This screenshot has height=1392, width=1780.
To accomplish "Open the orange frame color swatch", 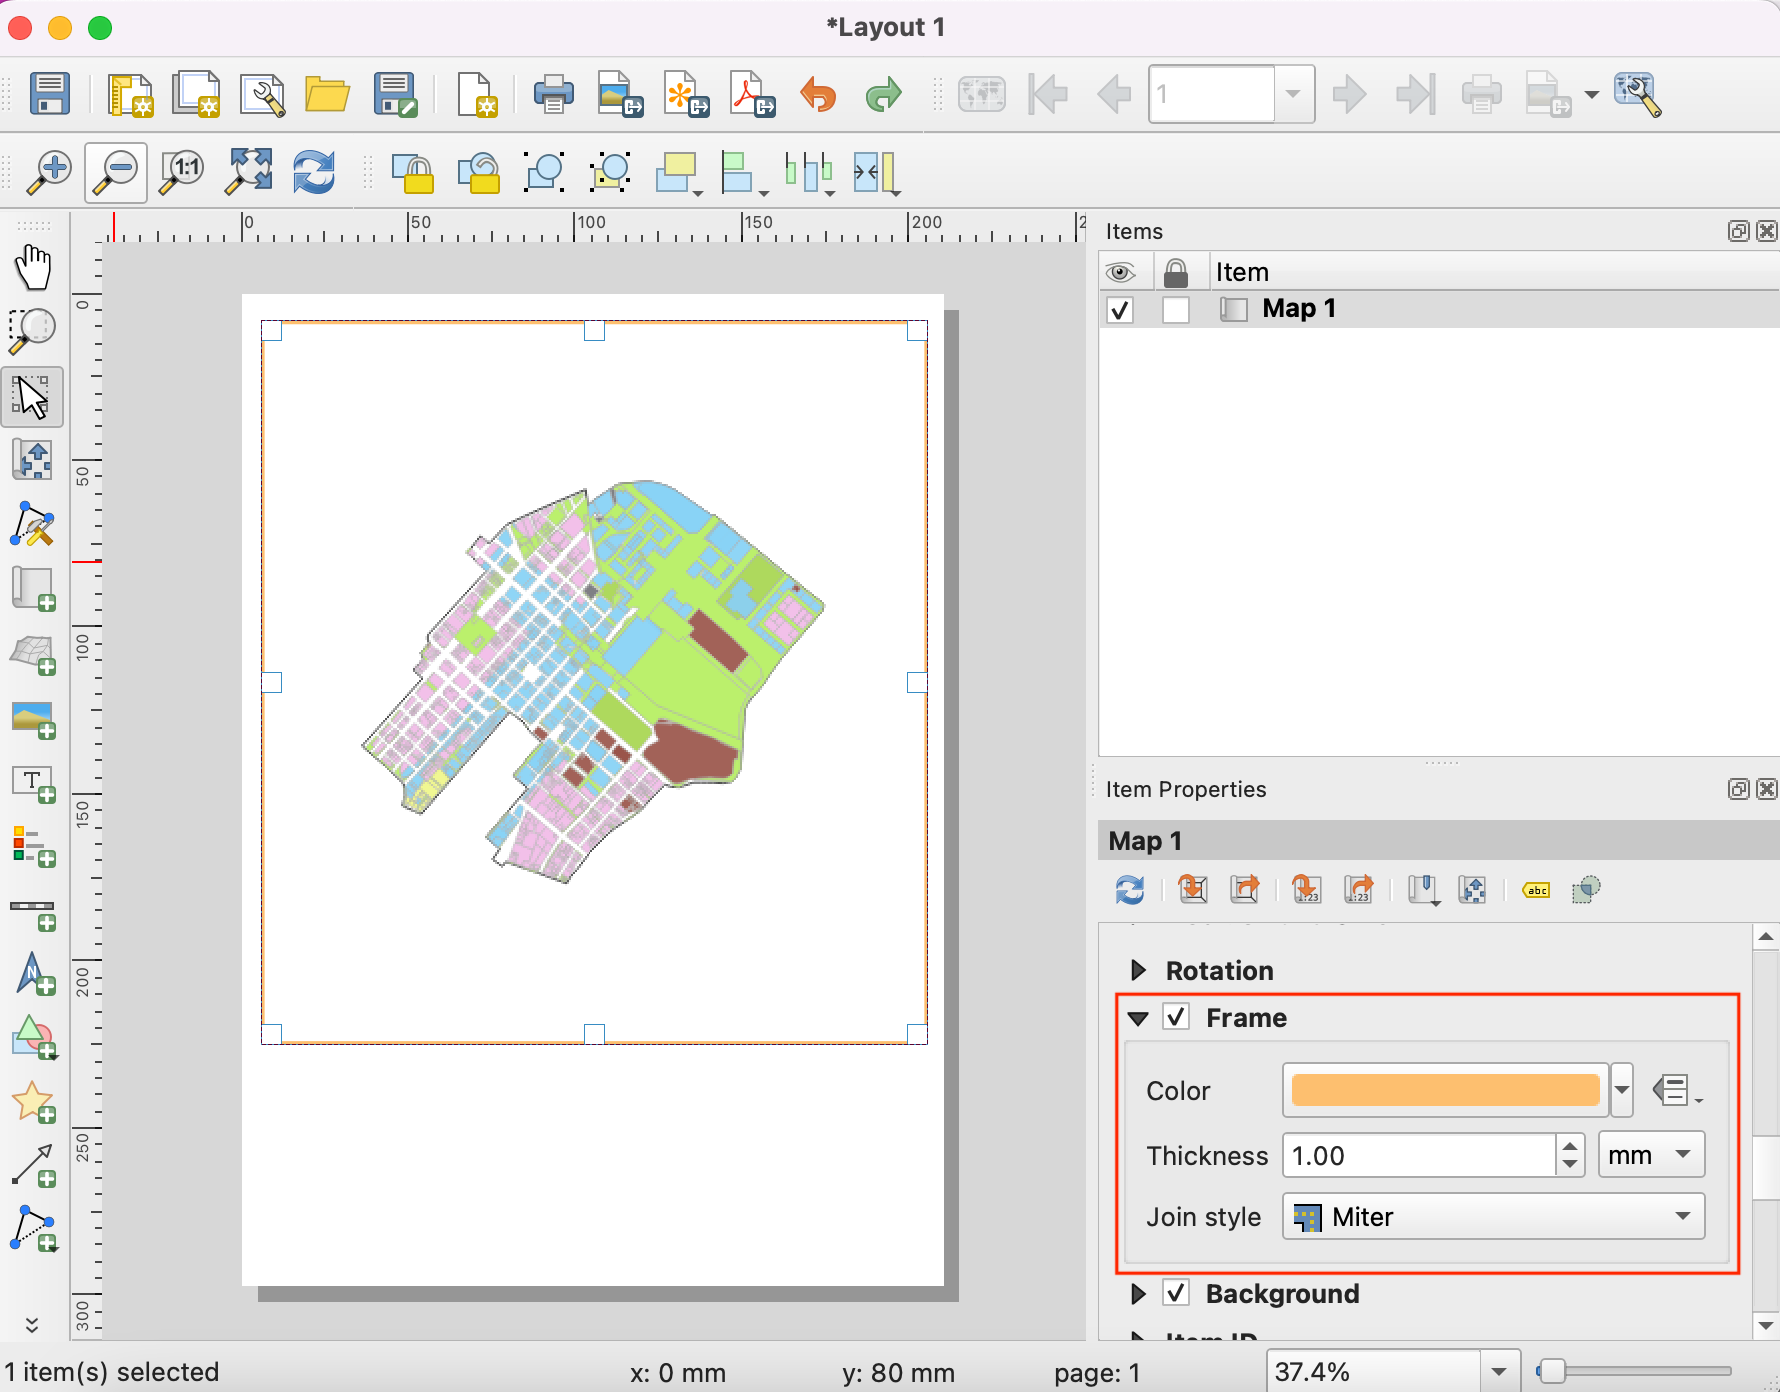I will click(1445, 1091).
